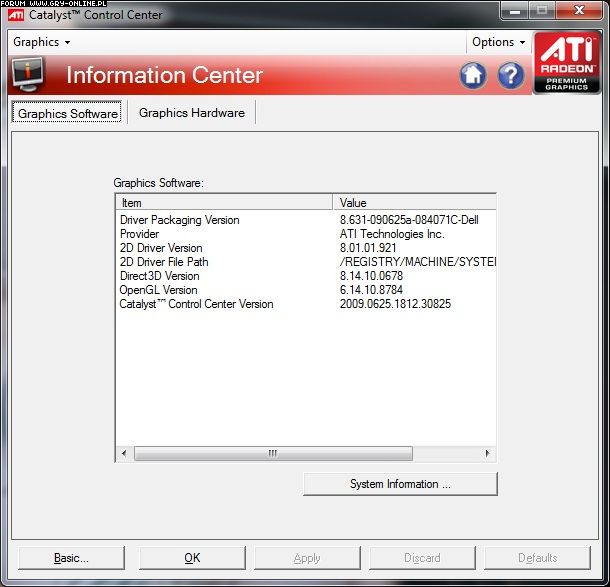Click the Home icon in the header

[x=473, y=75]
